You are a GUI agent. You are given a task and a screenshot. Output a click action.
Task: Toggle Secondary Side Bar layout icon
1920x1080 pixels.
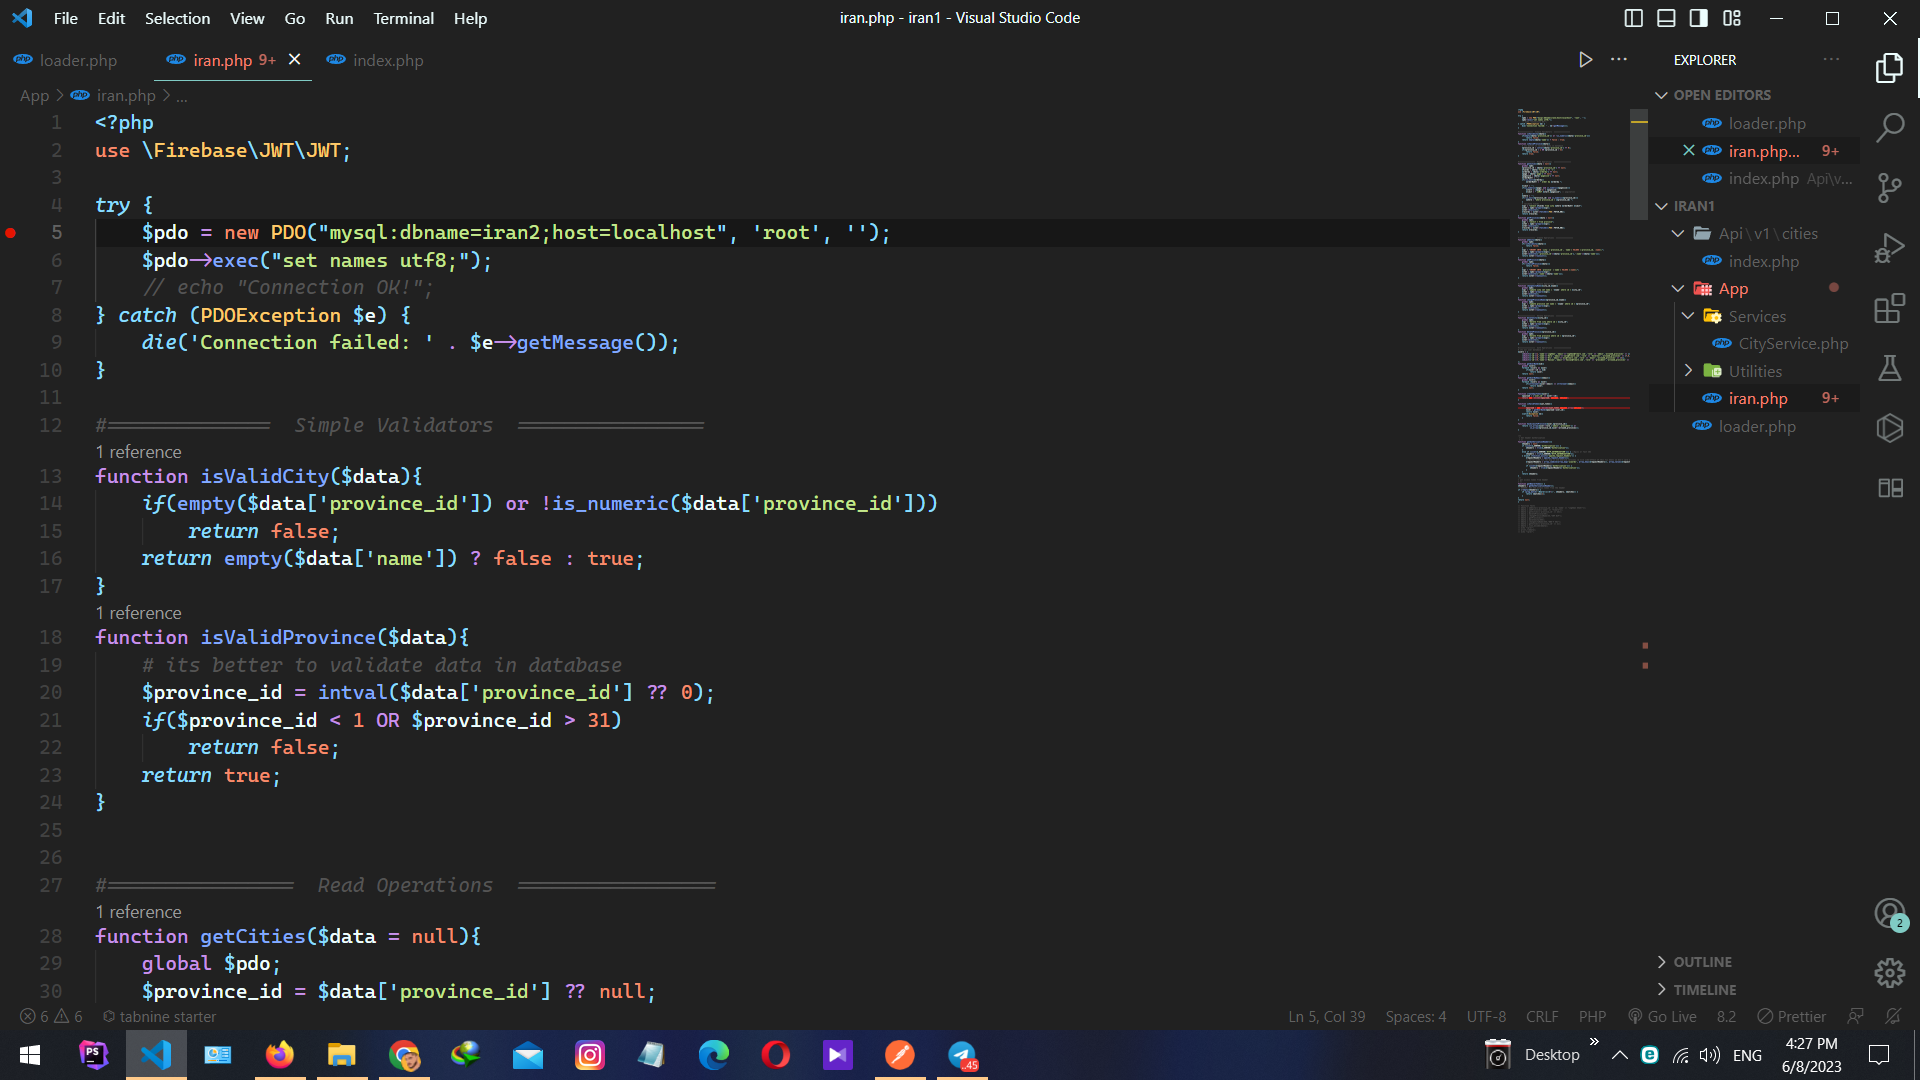pyautogui.click(x=1699, y=18)
